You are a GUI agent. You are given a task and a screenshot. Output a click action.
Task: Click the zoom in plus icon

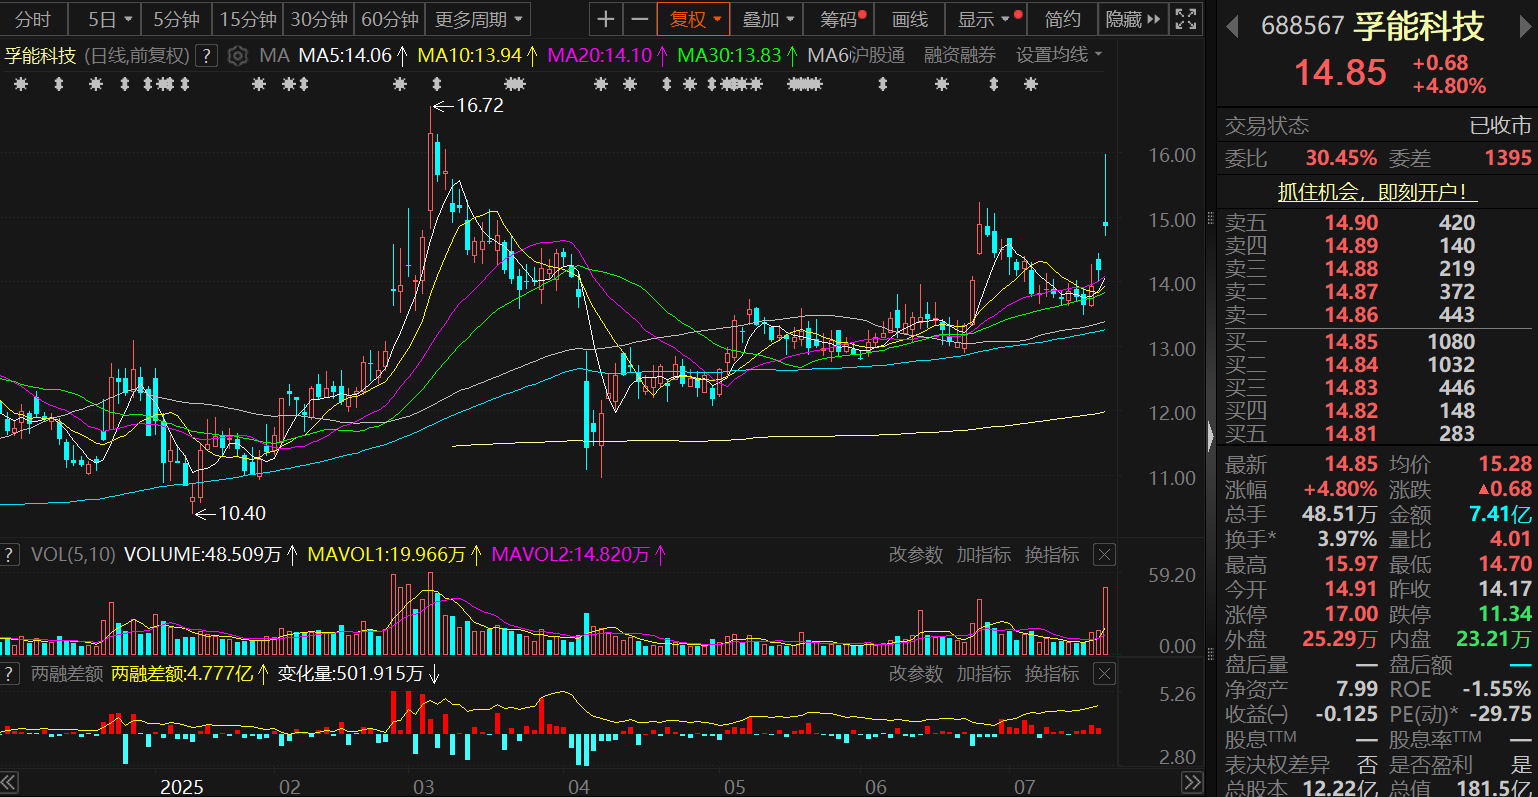coord(606,19)
